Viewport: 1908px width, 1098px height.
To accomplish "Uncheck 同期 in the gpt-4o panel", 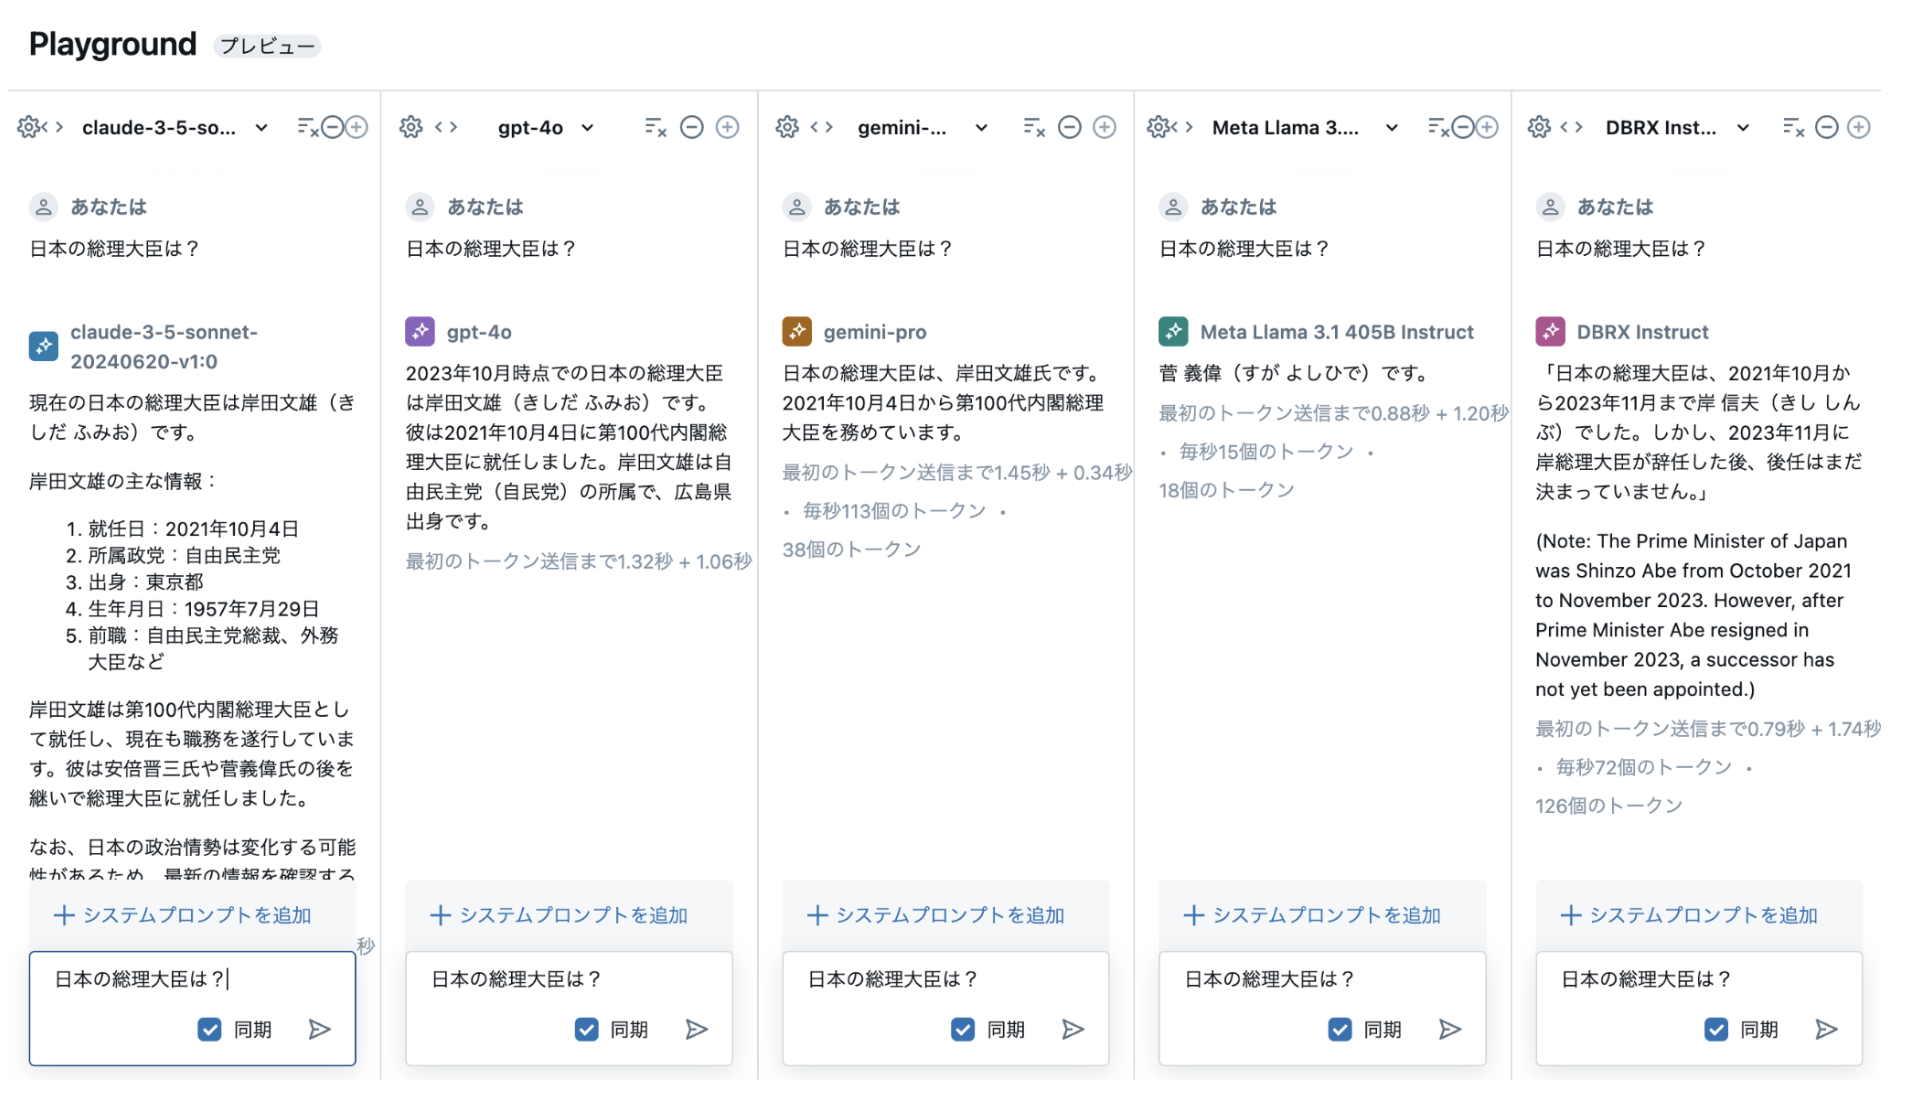I will tap(587, 1029).
